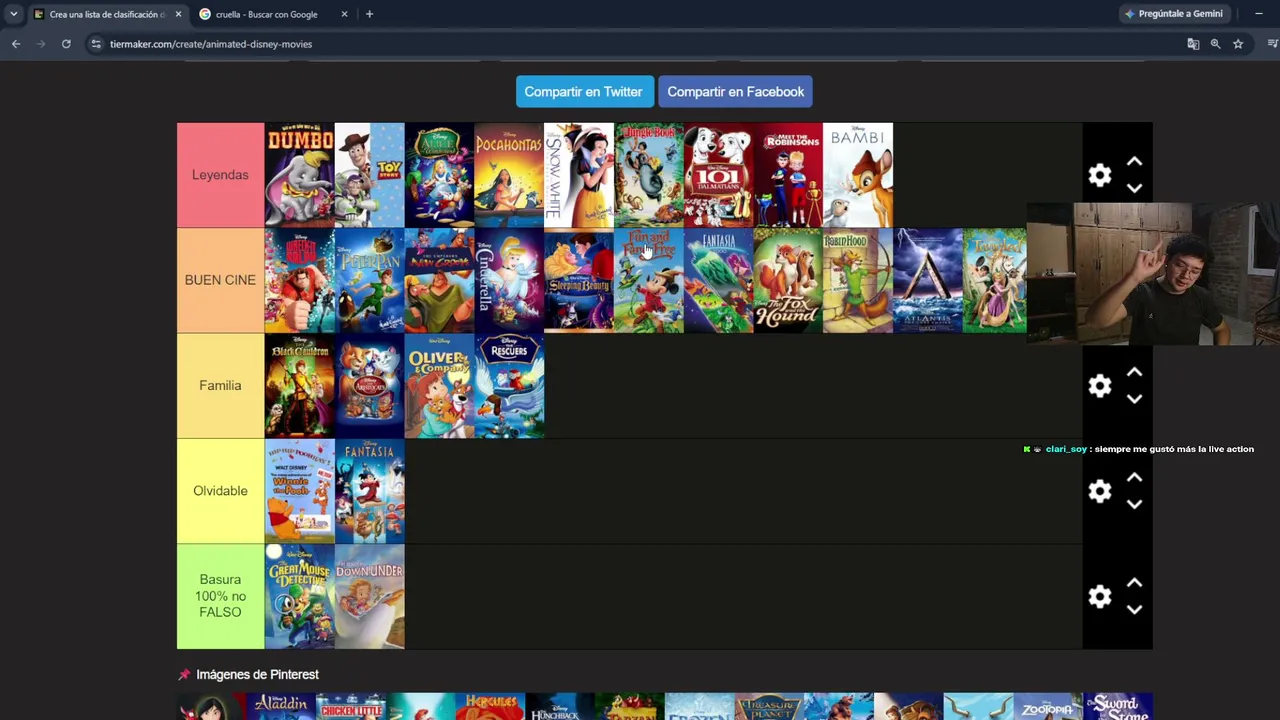1280x720 pixels.
Task: Choose the Rescuers poster in Familia tier
Action: coord(509,386)
